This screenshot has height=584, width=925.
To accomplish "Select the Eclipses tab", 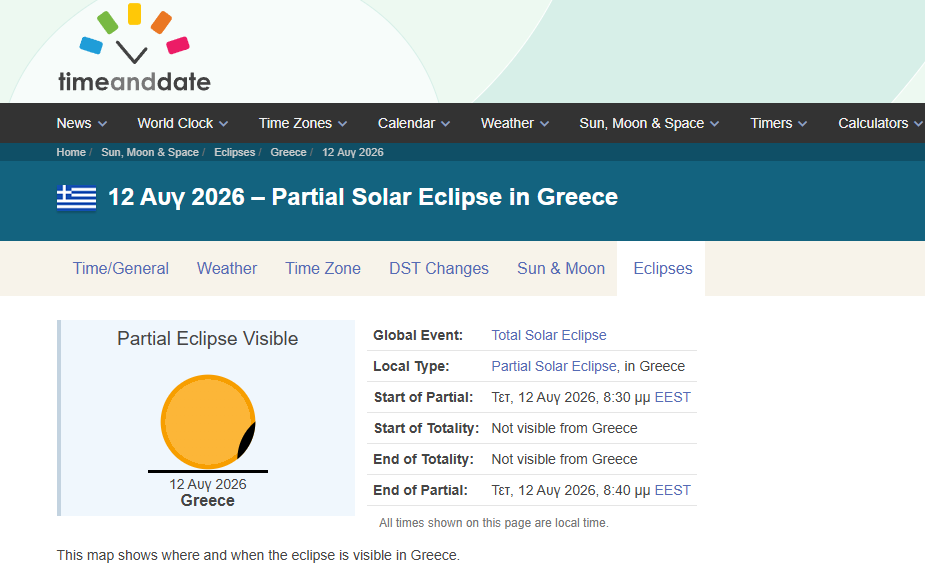I will (x=662, y=268).
